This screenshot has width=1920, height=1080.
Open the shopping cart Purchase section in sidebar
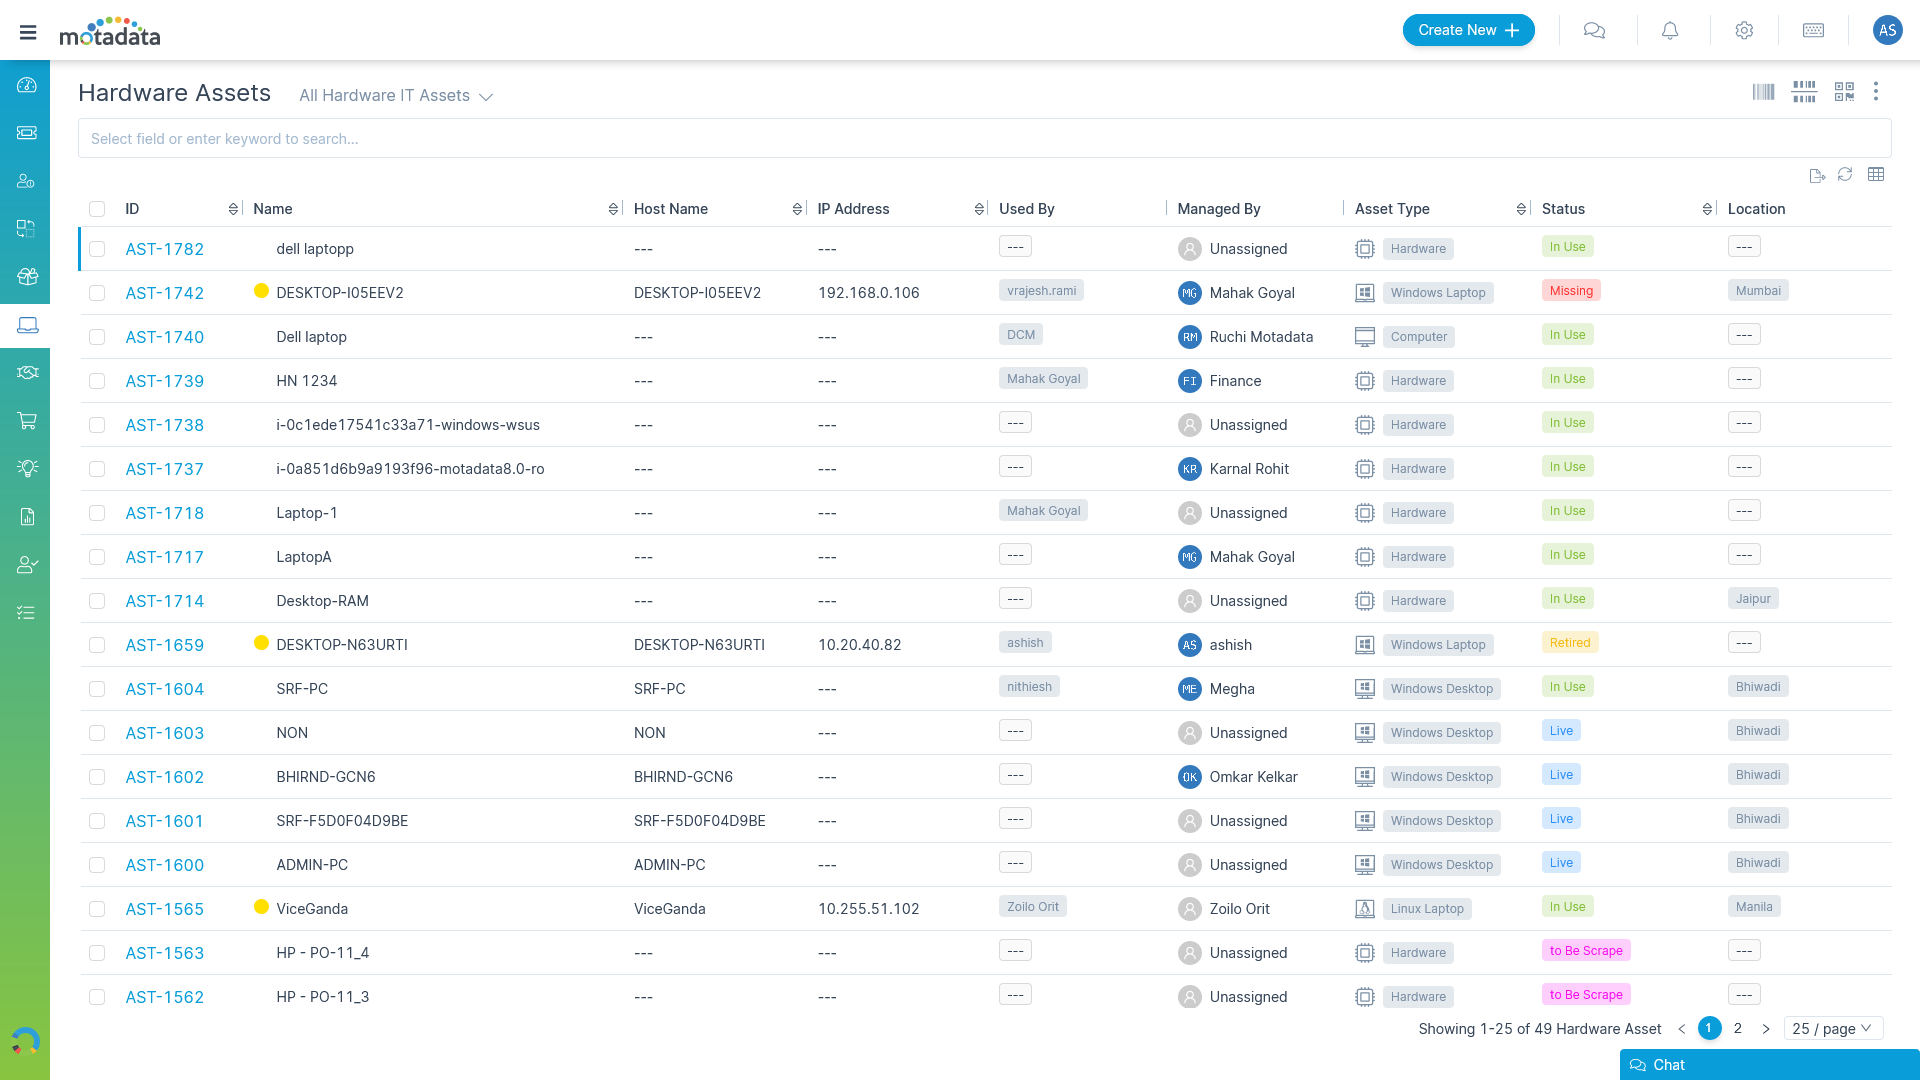(x=25, y=421)
